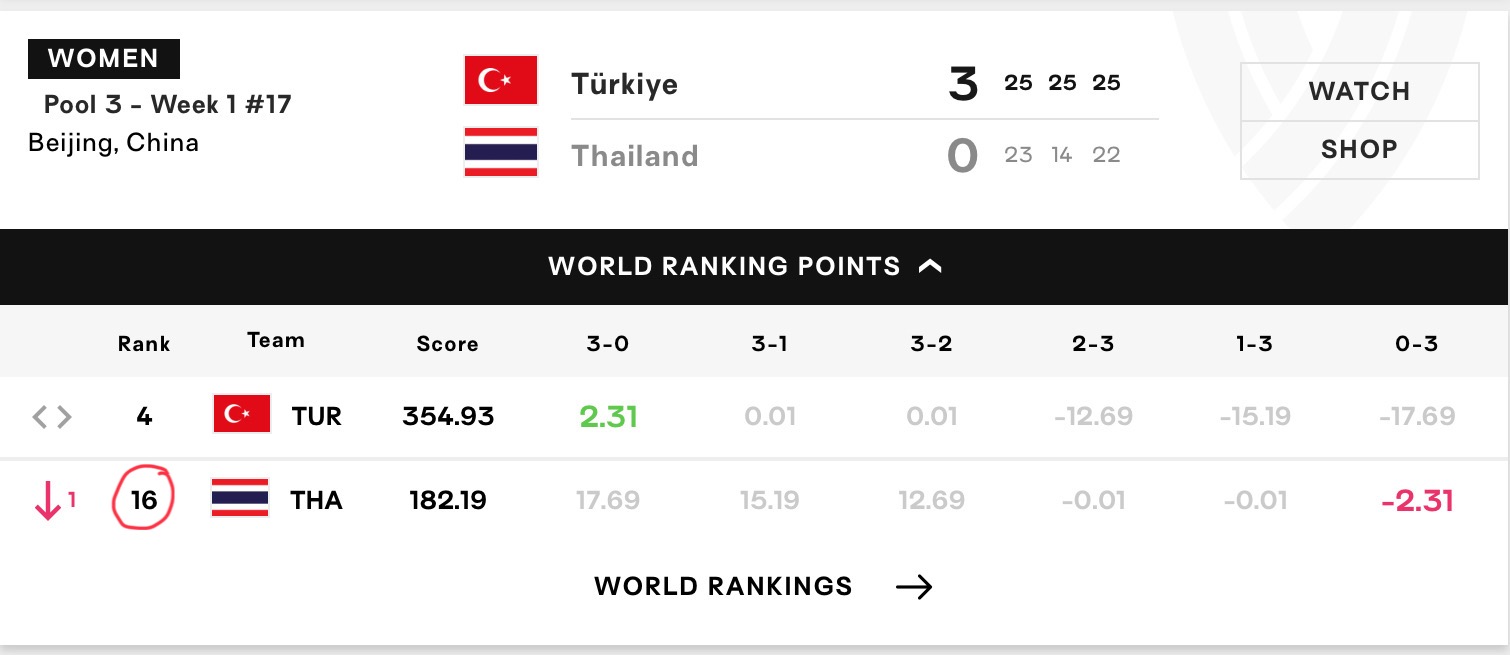The width and height of the screenshot is (1510, 655).
Task: Click the arrow next to World Rankings
Action: pyautogui.click(x=914, y=587)
